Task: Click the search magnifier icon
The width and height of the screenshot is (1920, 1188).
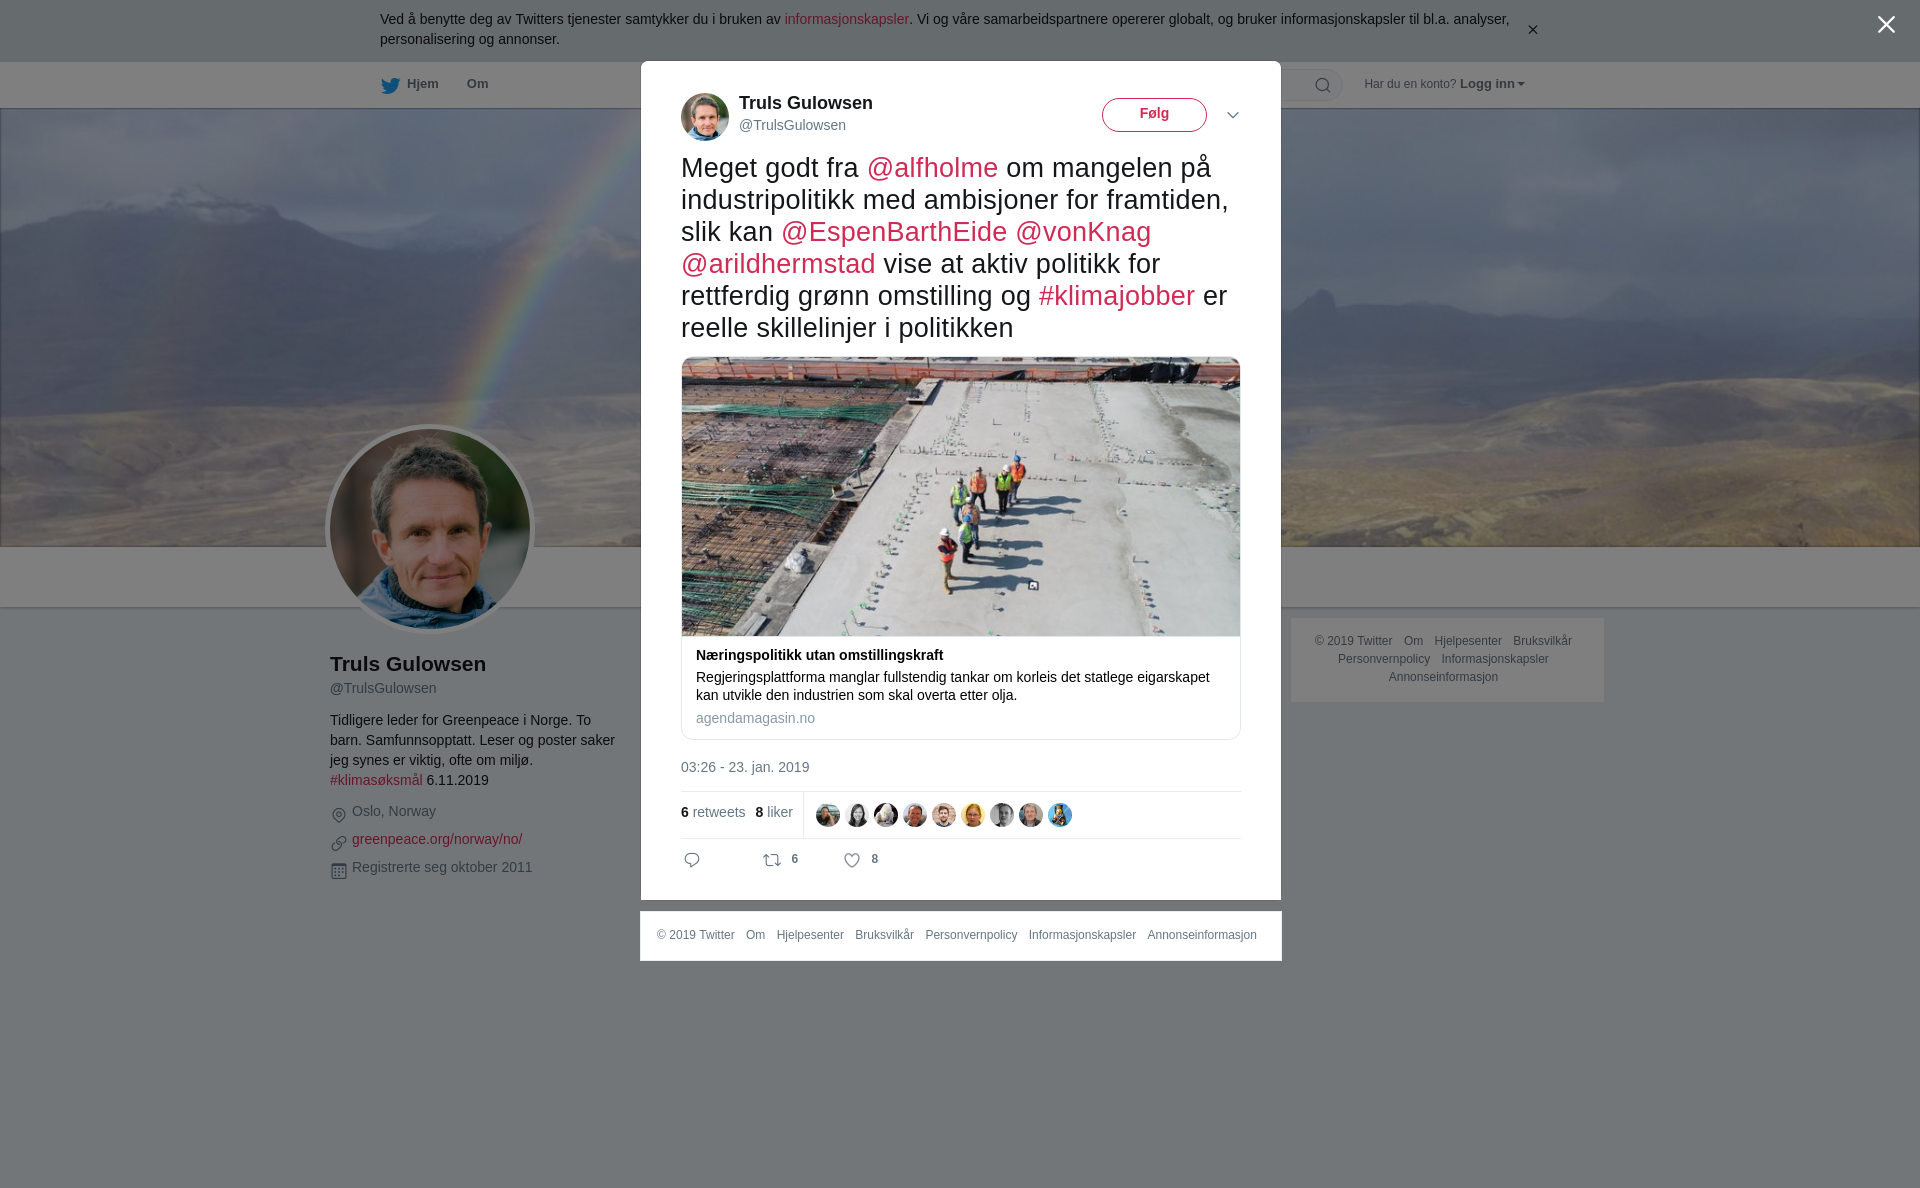Action: [x=1323, y=85]
